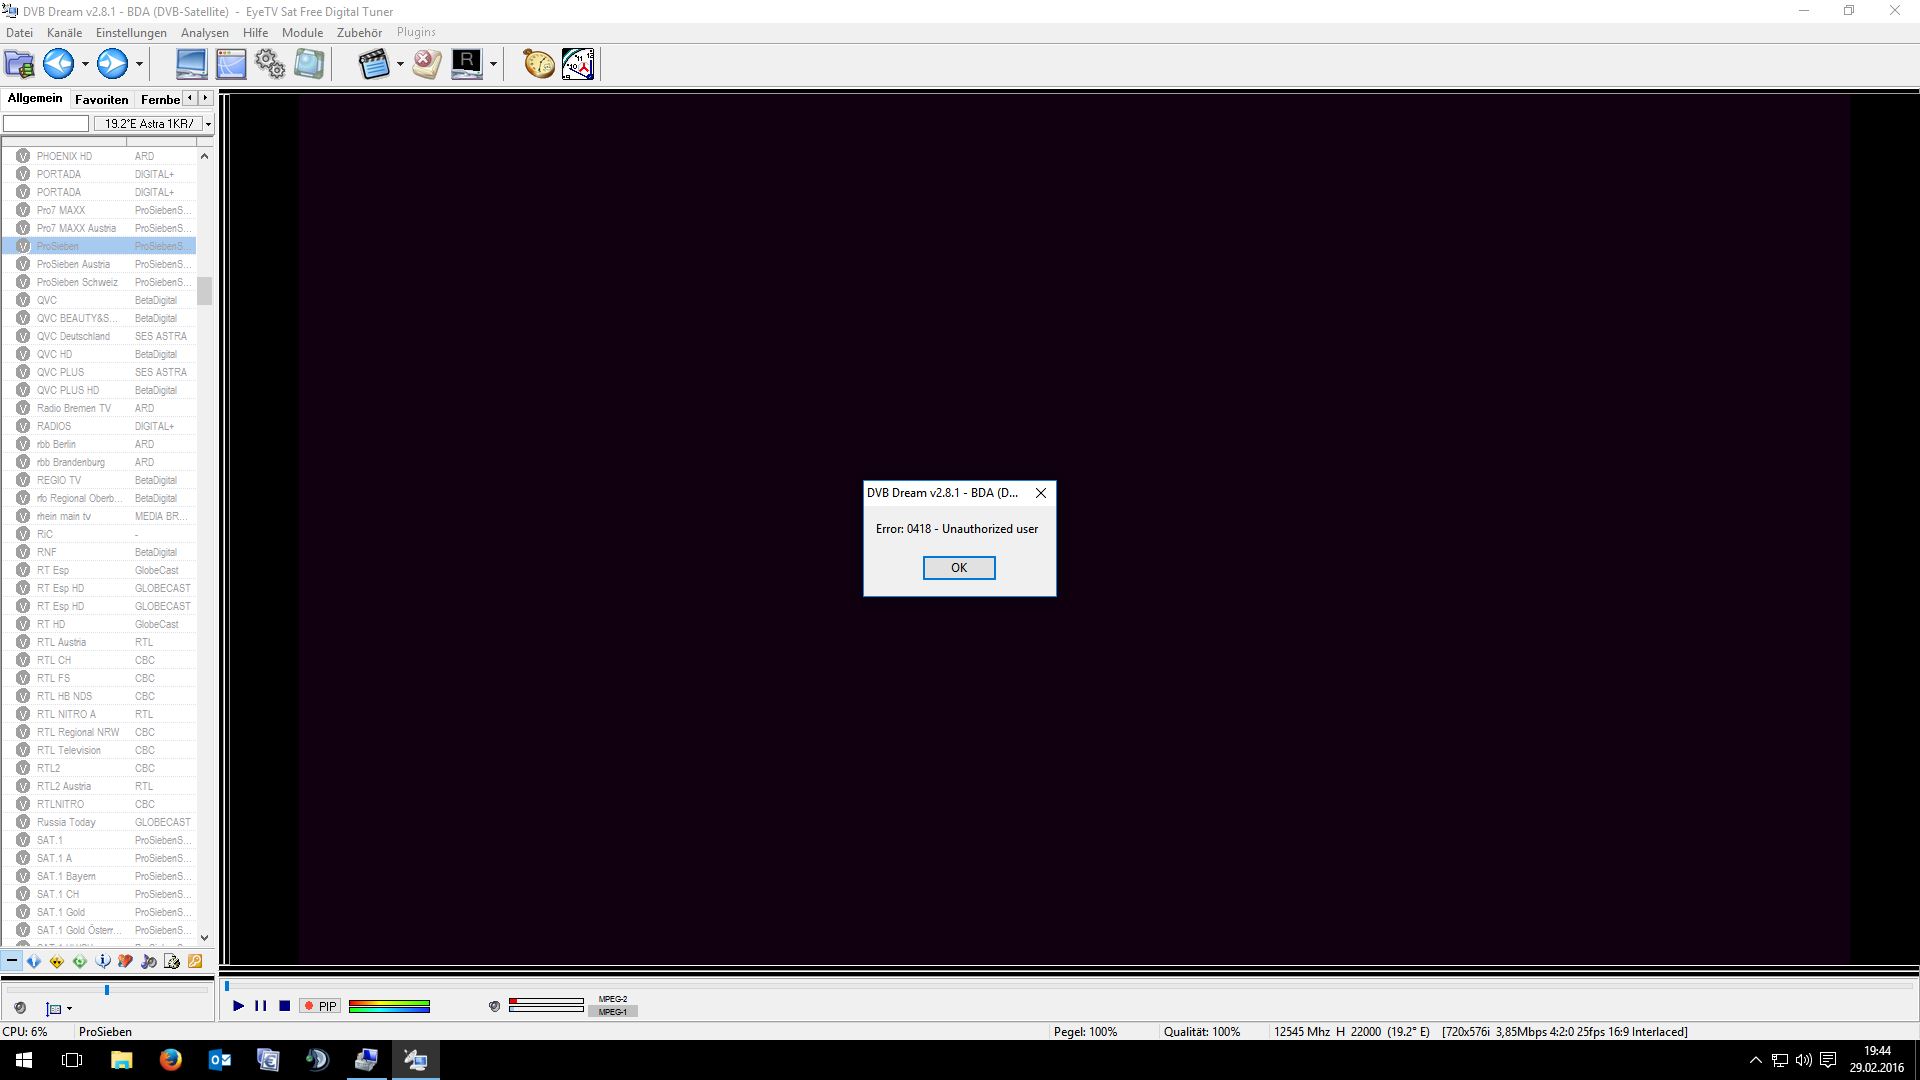Click the clapperboard recording icon in toolbar
Image resolution: width=1920 pixels, height=1080 pixels.
(373, 64)
